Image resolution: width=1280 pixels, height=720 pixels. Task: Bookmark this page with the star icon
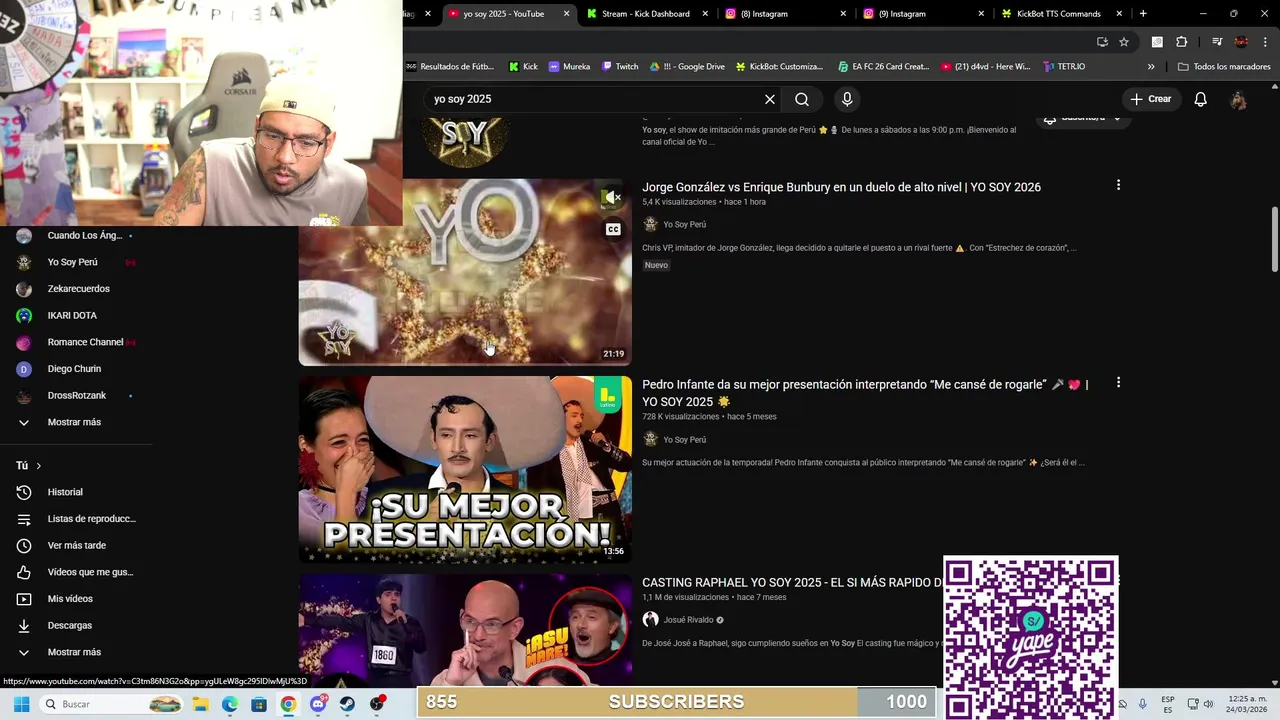coord(1124,42)
